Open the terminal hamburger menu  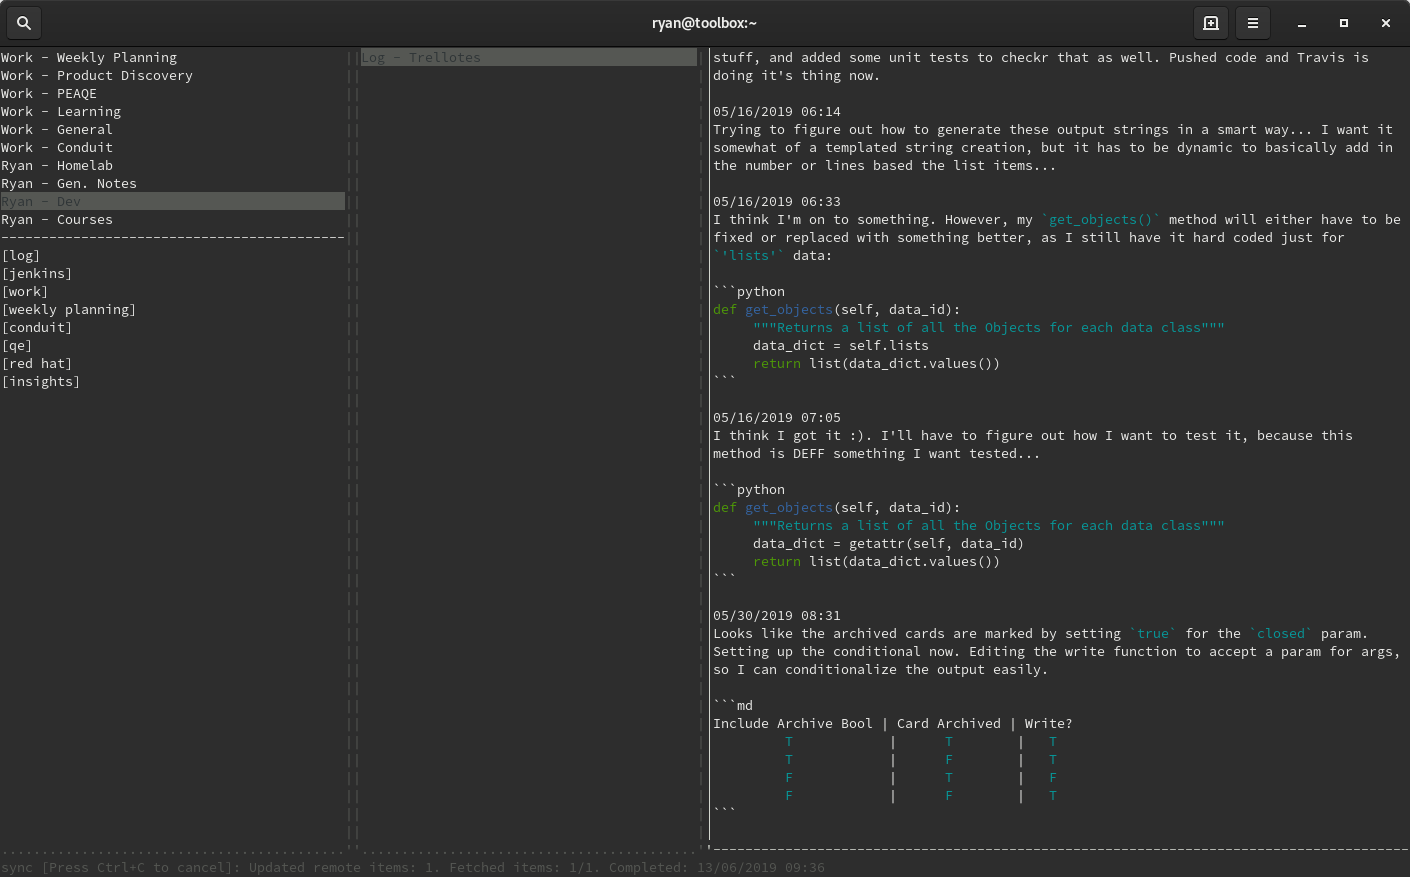coord(1252,23)
